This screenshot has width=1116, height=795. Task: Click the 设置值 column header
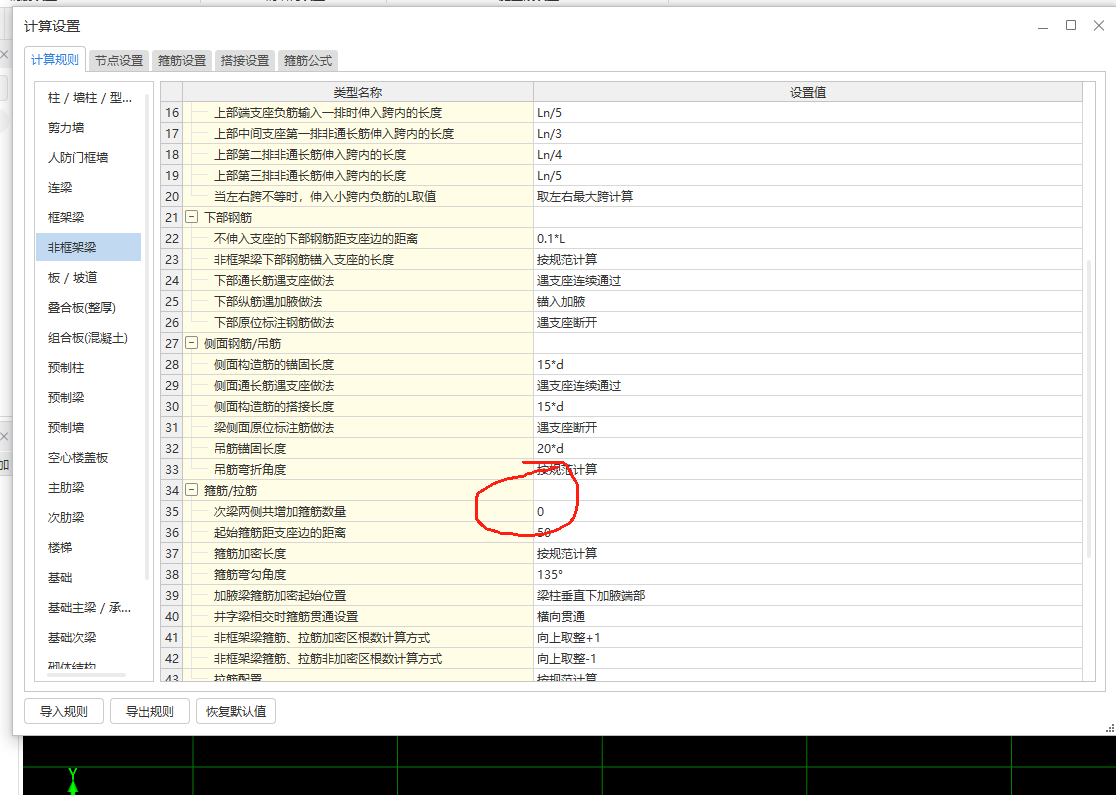coord(808,92)
